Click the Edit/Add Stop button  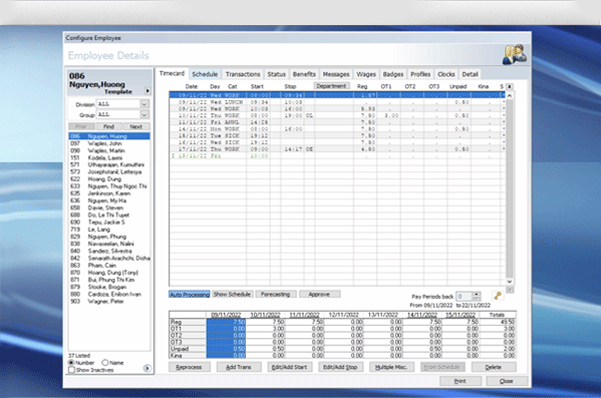340,367
